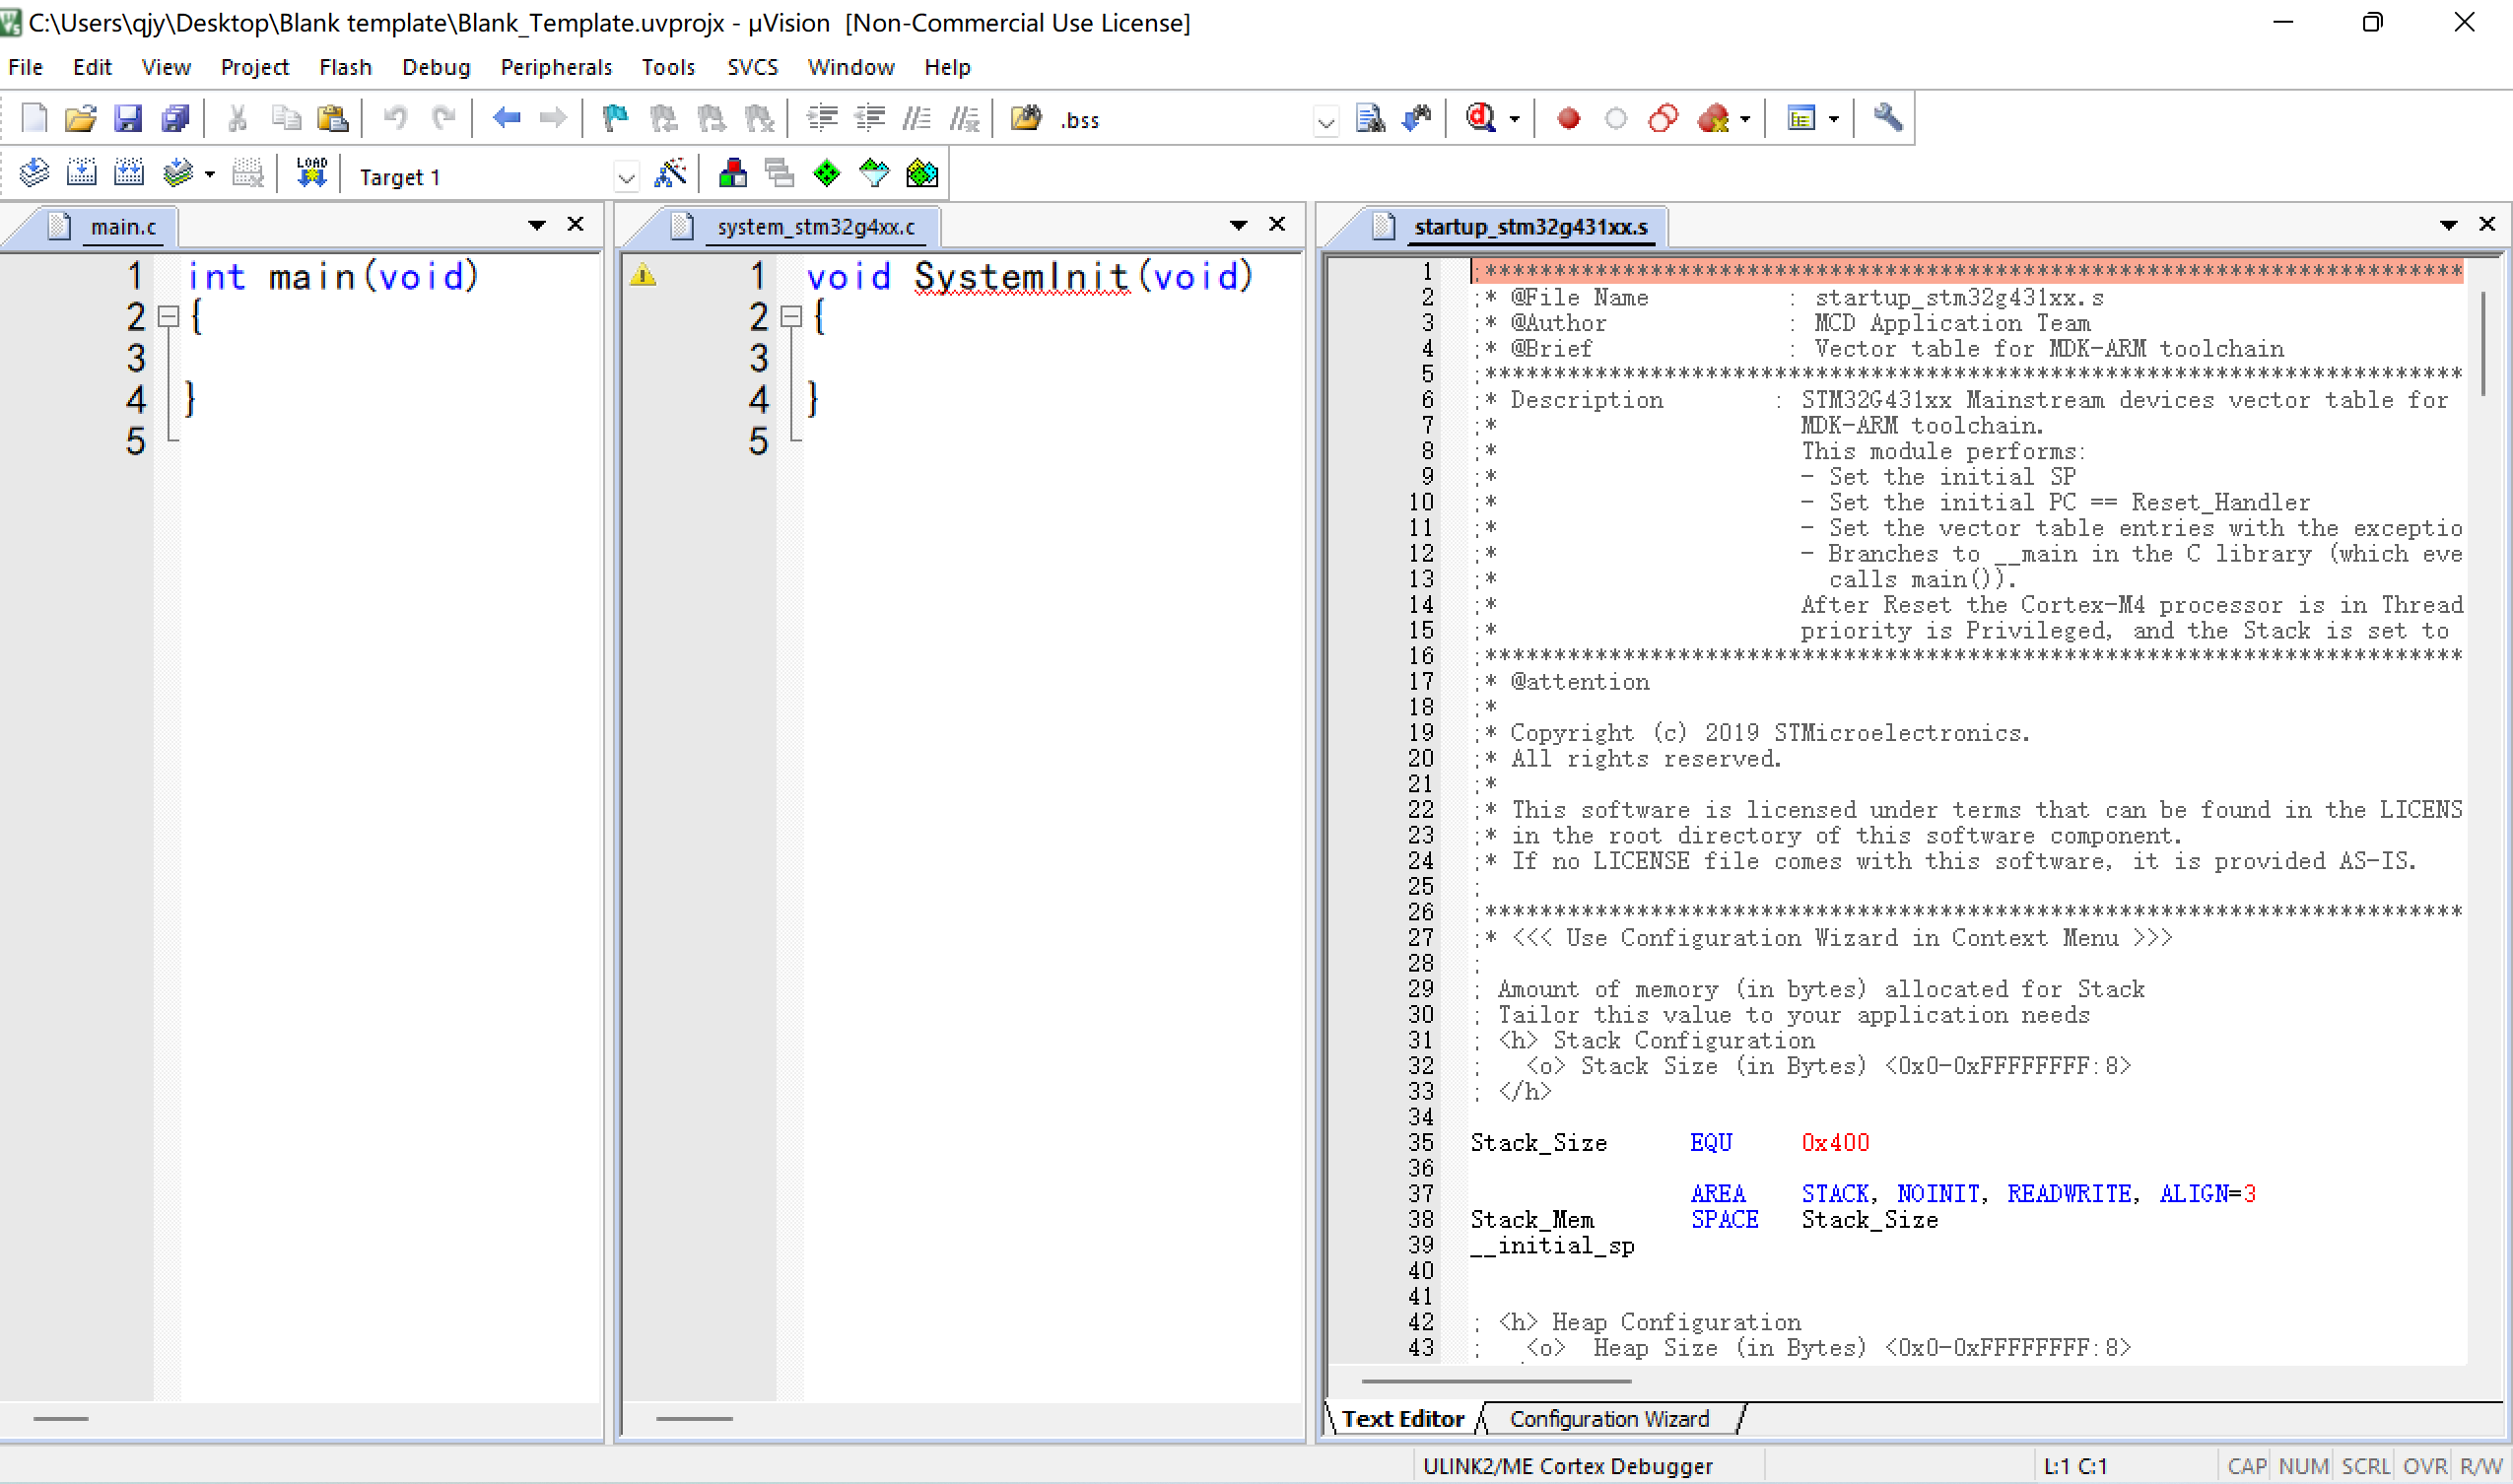Click the project window layout icon
Viewport: 2513px width, 1484px height.
coord(1800,119)
